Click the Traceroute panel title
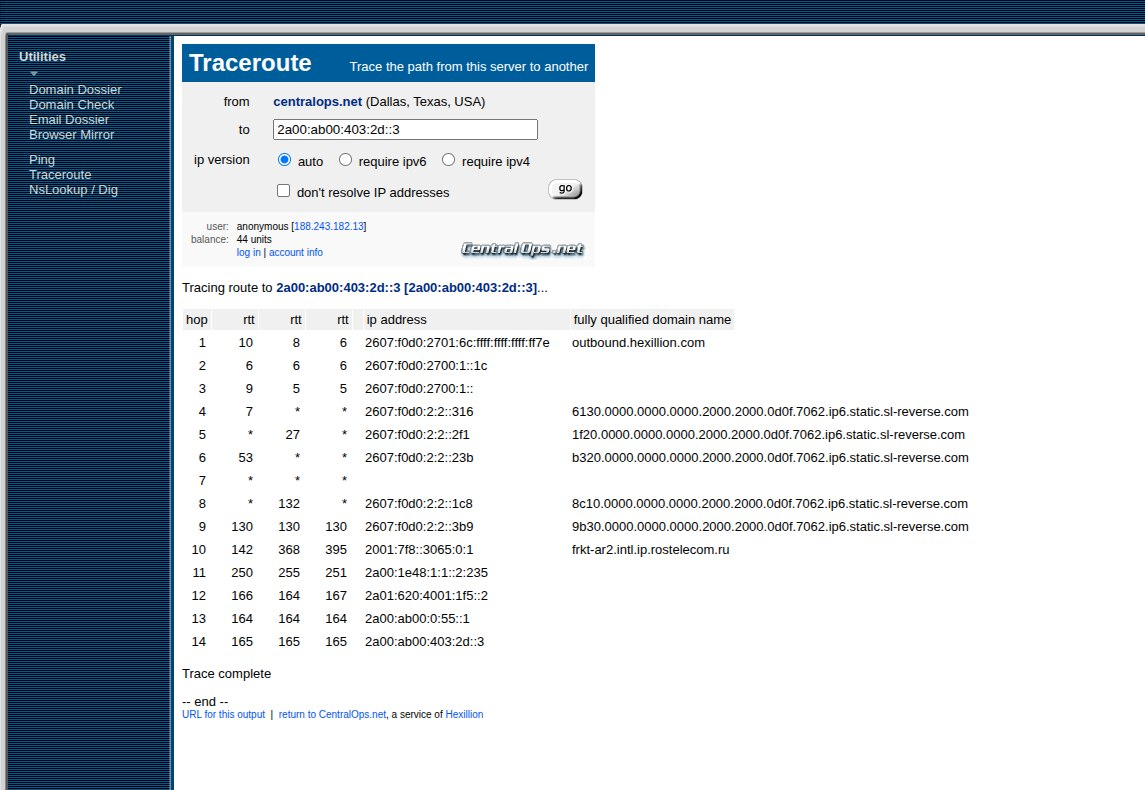 250,63
